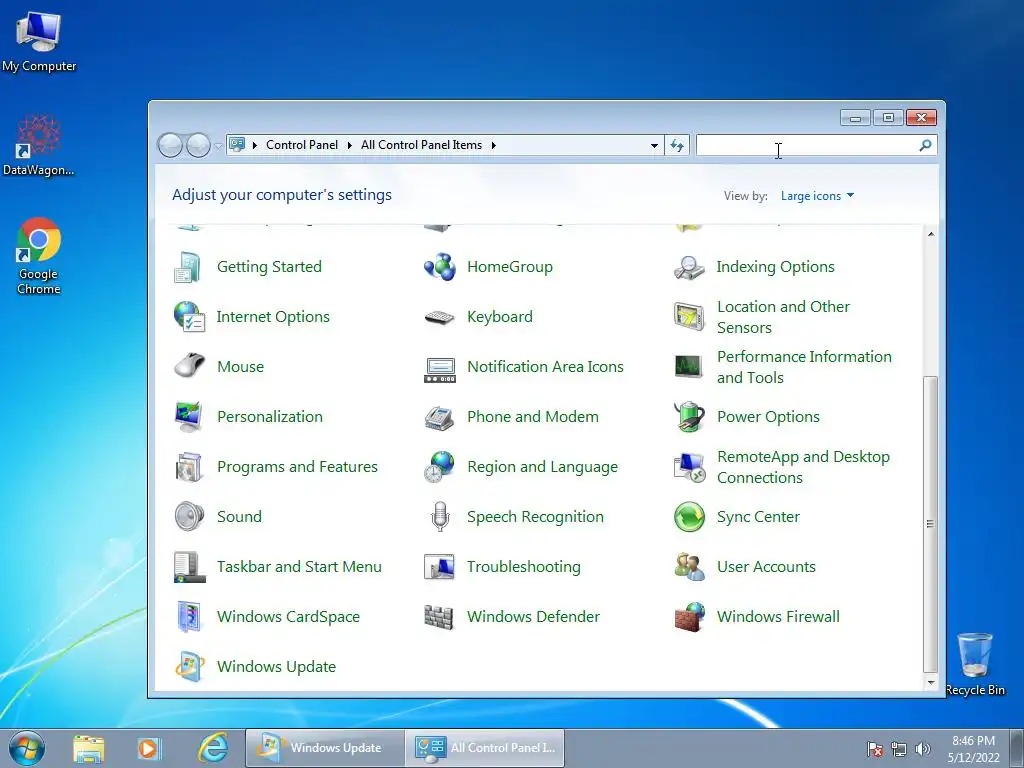Open RemoteApp and Desktop Connections icon
The image size is (1024, 768).
(x=689, y=467)
